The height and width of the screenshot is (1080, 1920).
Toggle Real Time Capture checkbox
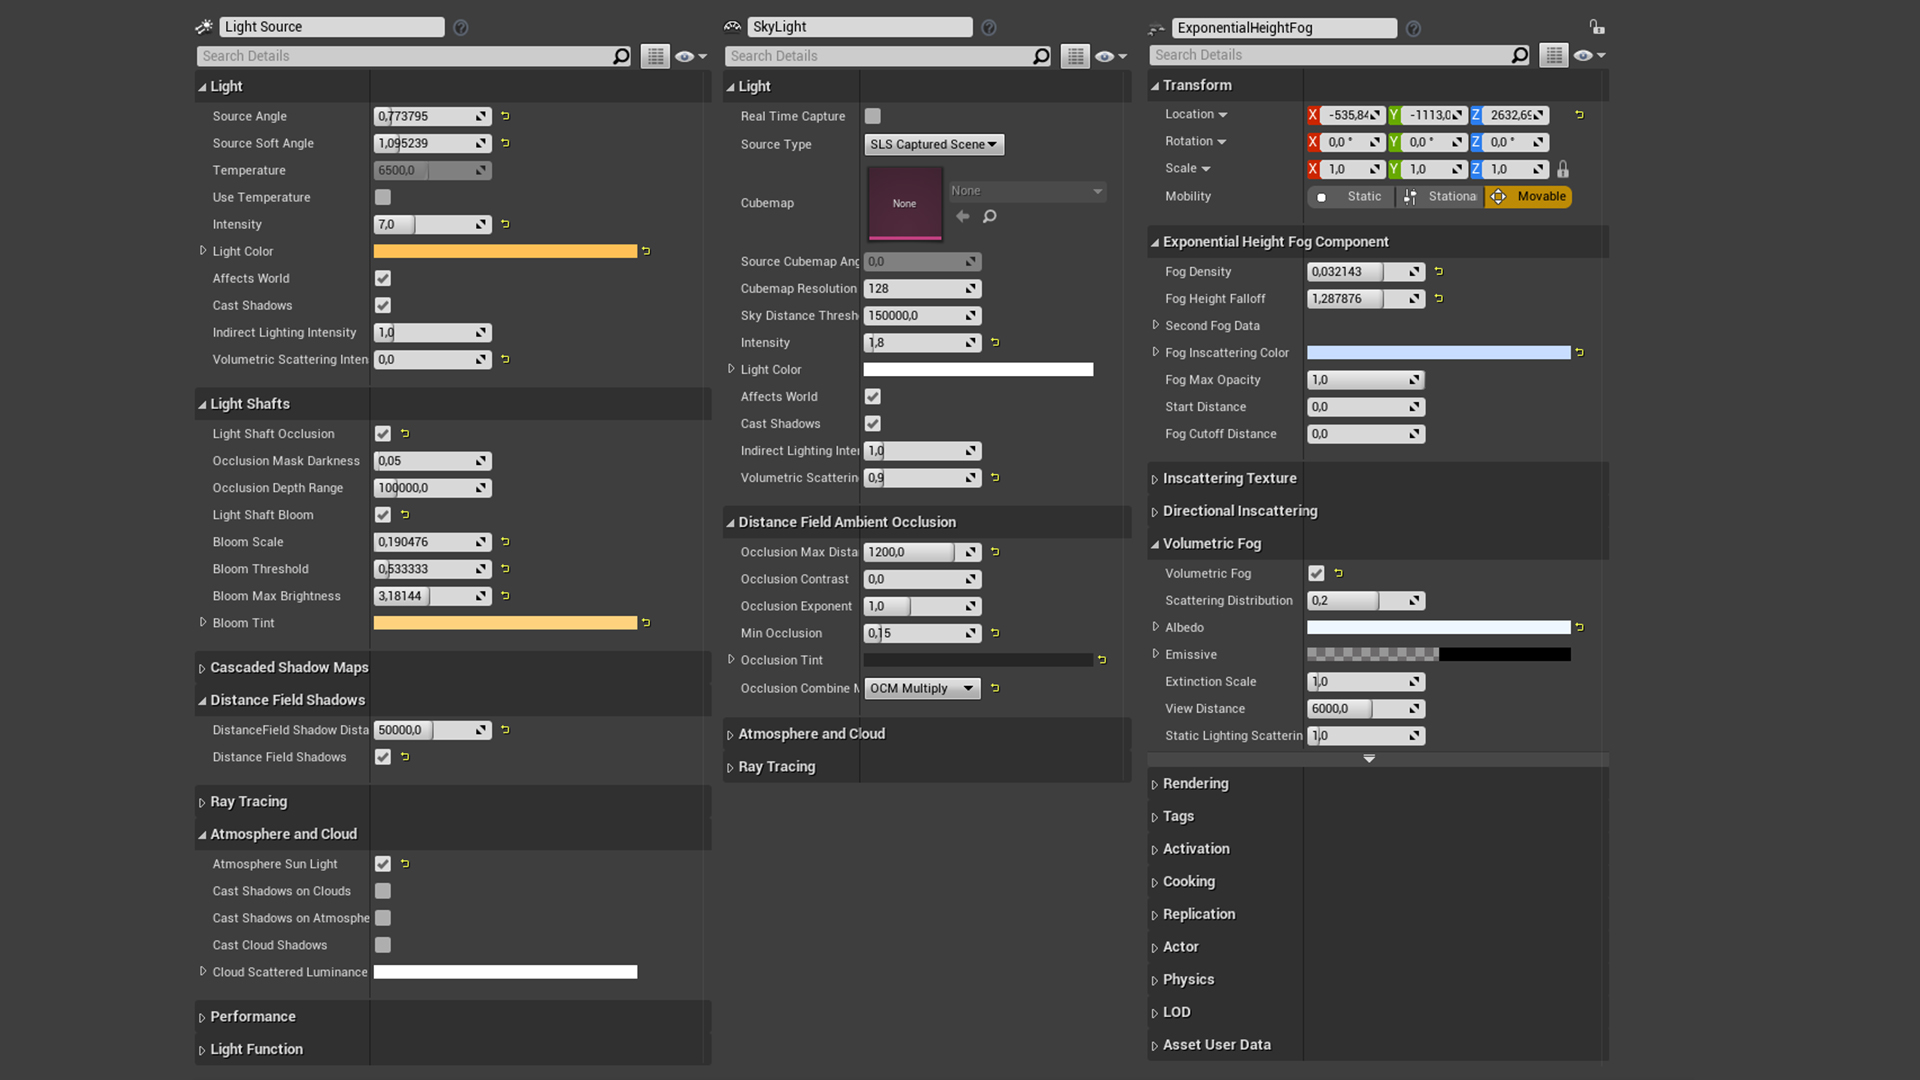873,116
